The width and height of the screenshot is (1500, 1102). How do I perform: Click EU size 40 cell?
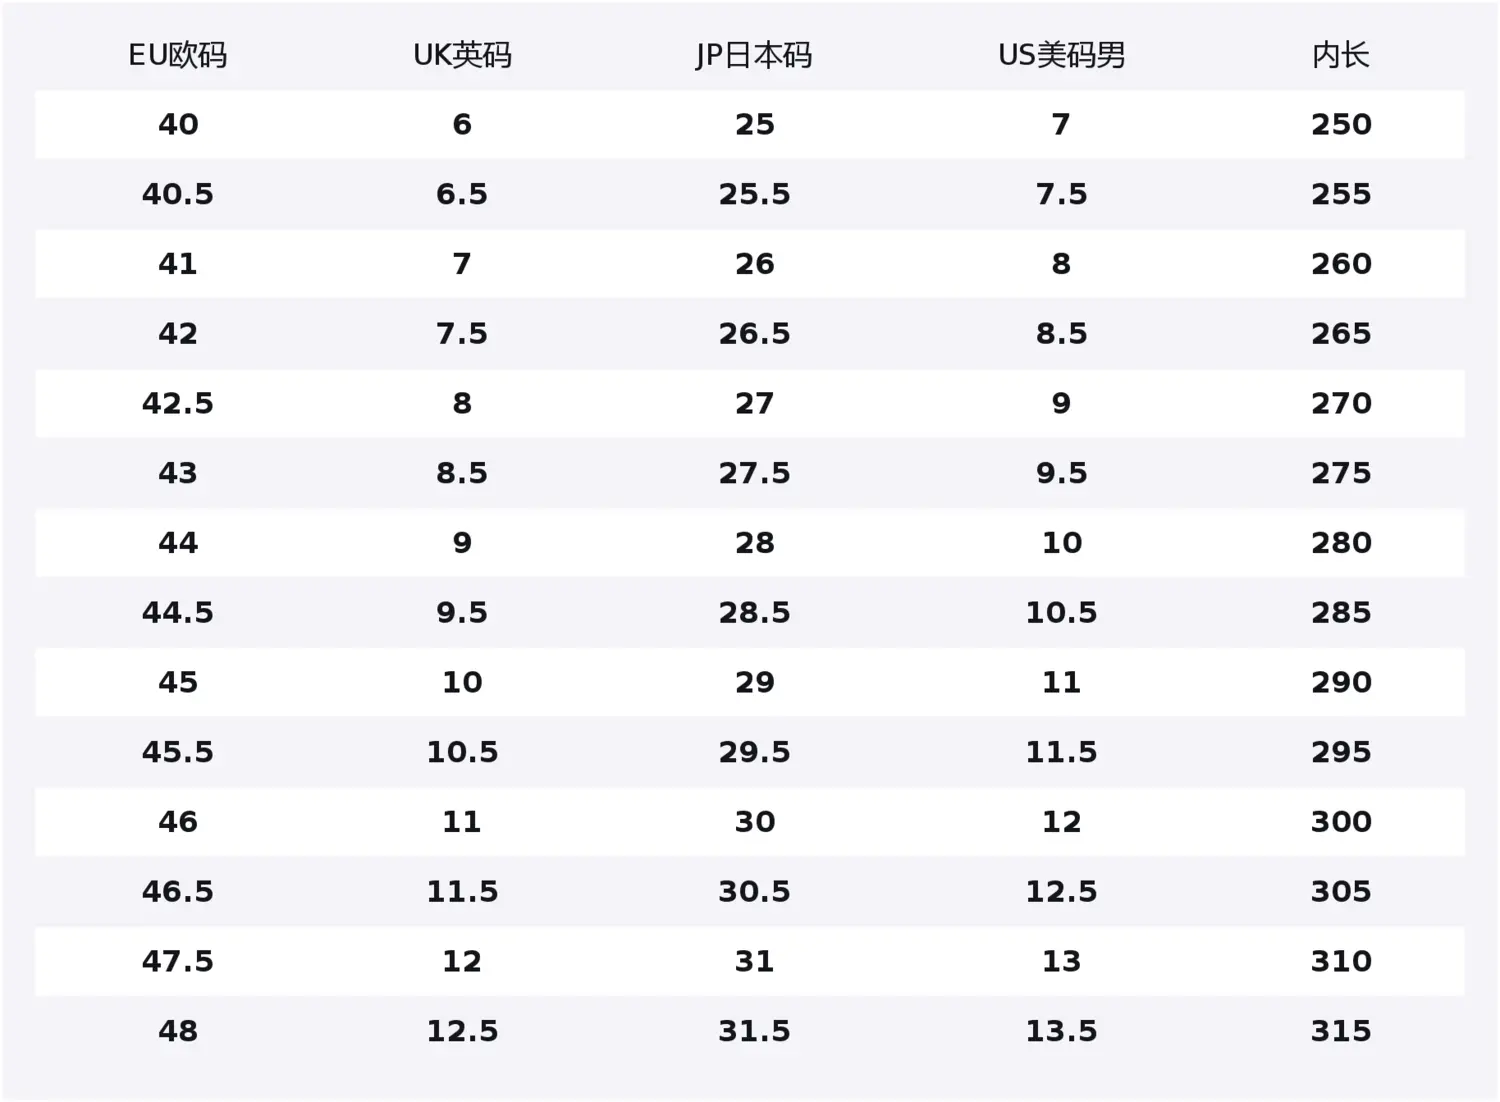[178, 124]
